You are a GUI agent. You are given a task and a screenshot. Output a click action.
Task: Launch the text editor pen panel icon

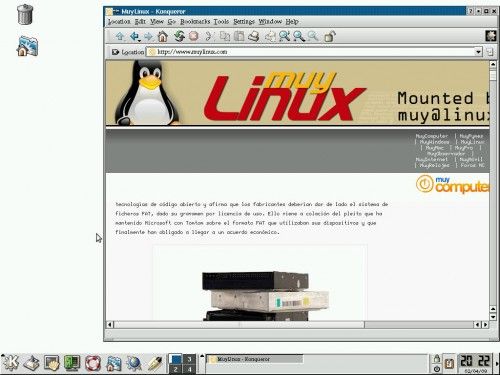click(x=155, y=363)
